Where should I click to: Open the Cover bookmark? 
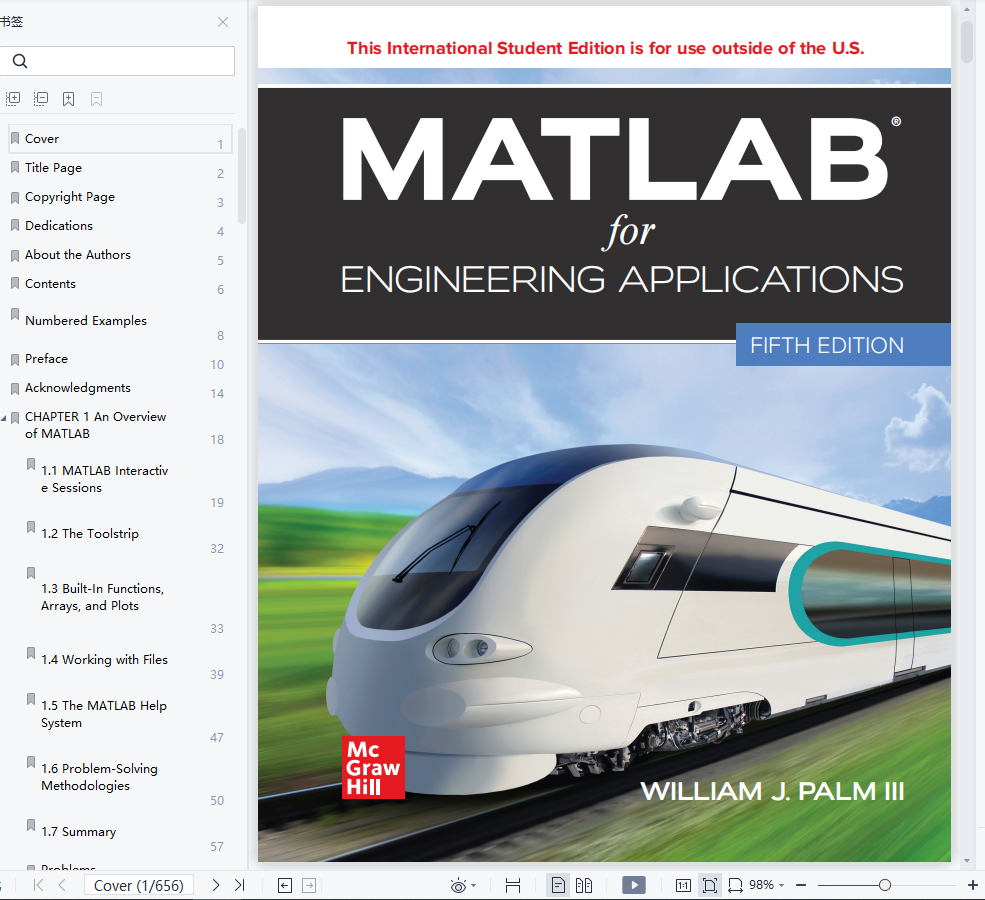tap(120, 139)
